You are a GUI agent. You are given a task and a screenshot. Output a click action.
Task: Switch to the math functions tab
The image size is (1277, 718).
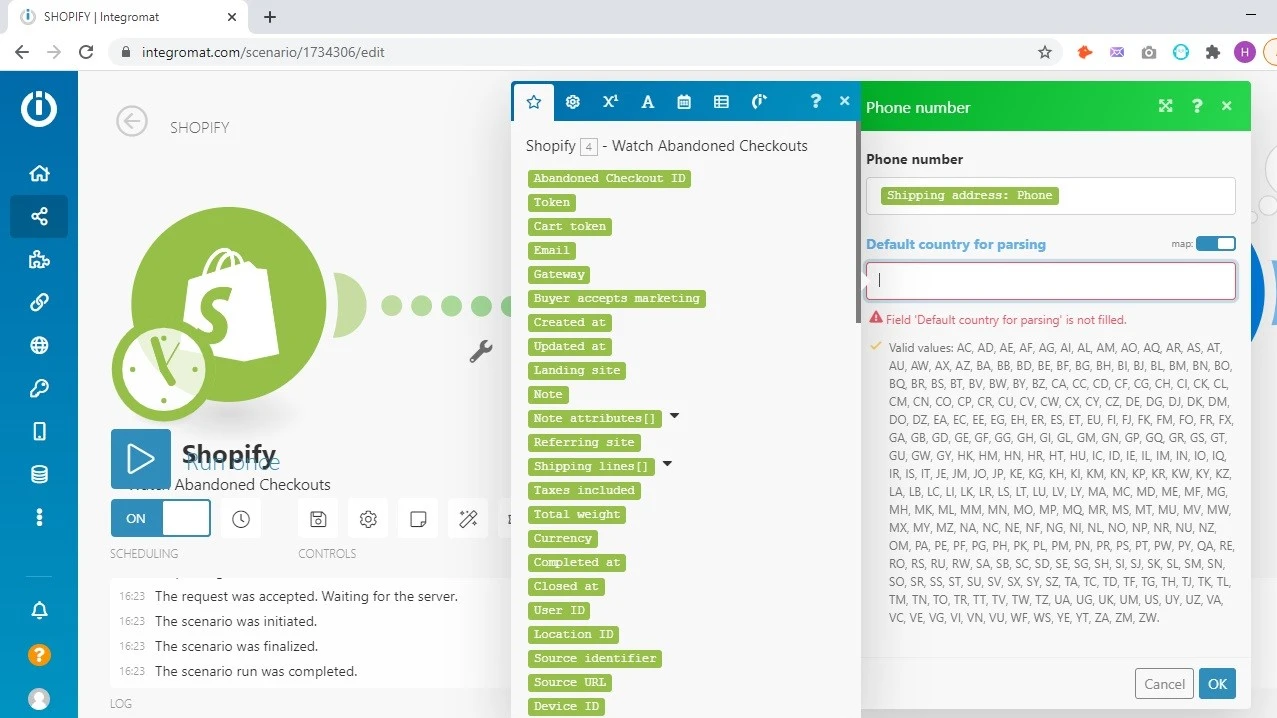click(610, 101)
